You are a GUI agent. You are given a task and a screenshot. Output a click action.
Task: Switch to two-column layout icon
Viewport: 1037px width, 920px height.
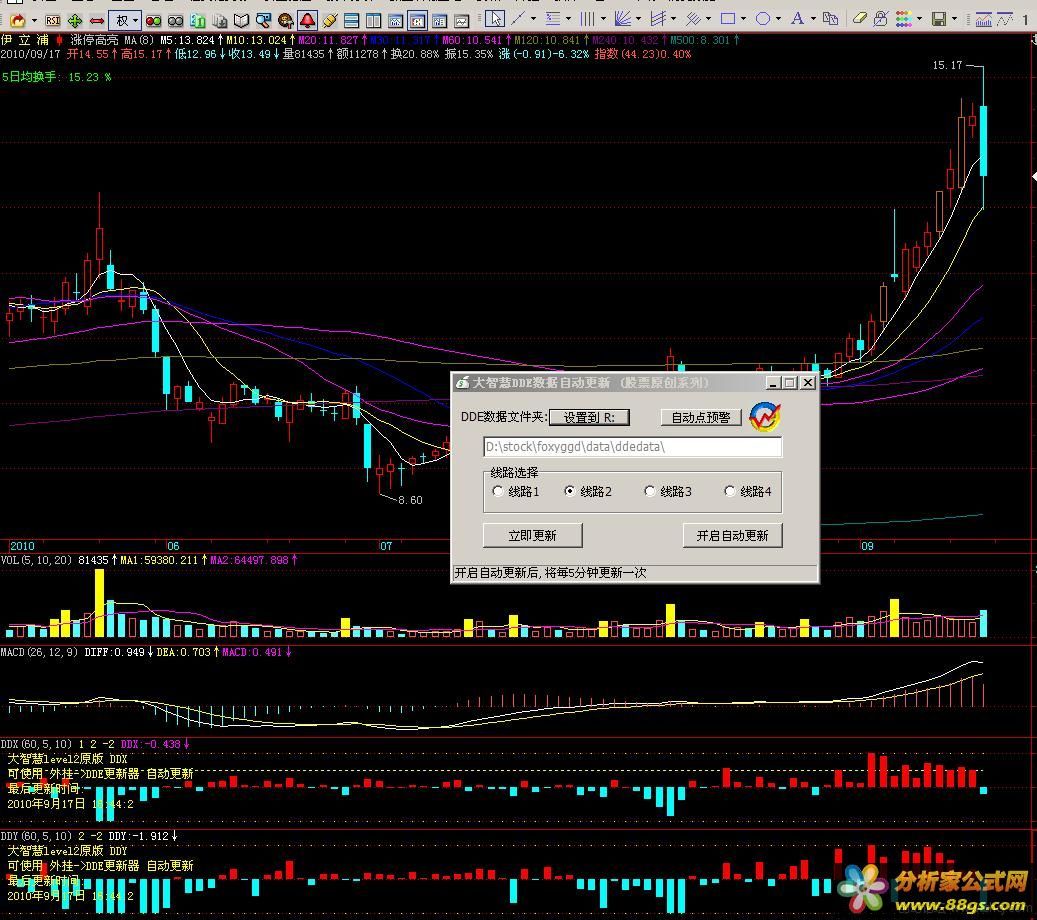[x=374, y=21]
